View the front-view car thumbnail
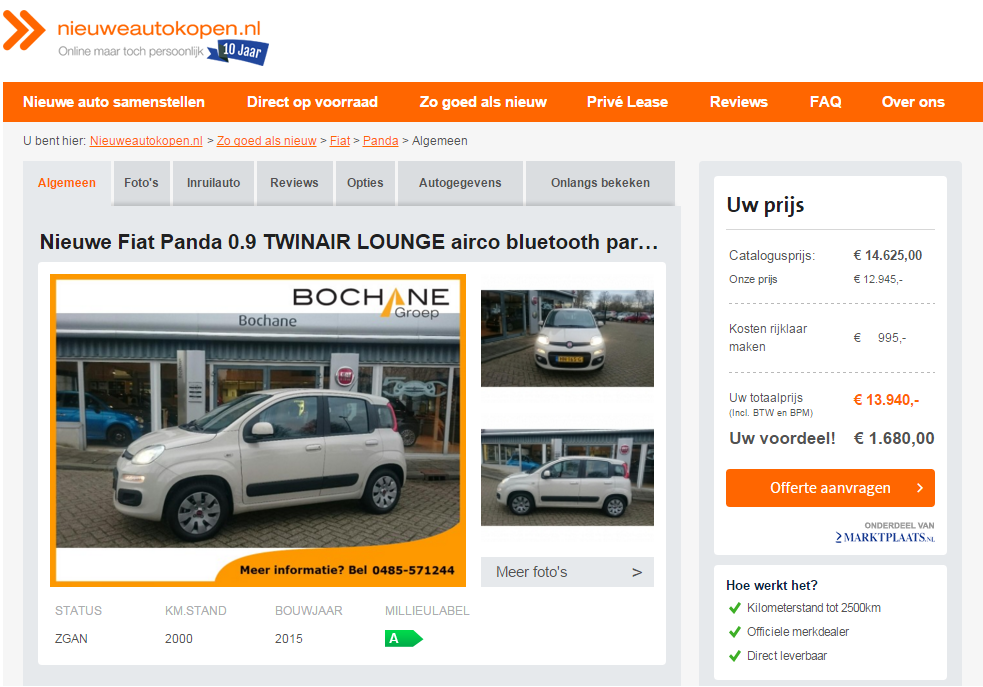 tap(567, 338)
